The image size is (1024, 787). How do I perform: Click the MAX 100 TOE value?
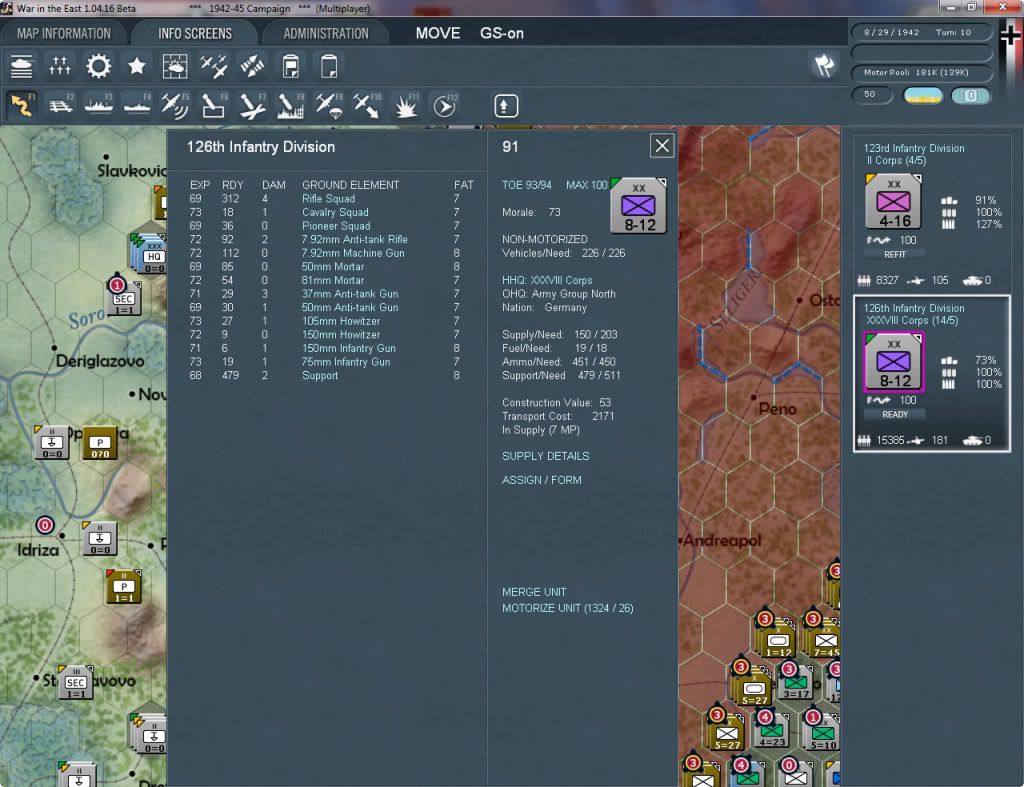click(x=586, y=185)
